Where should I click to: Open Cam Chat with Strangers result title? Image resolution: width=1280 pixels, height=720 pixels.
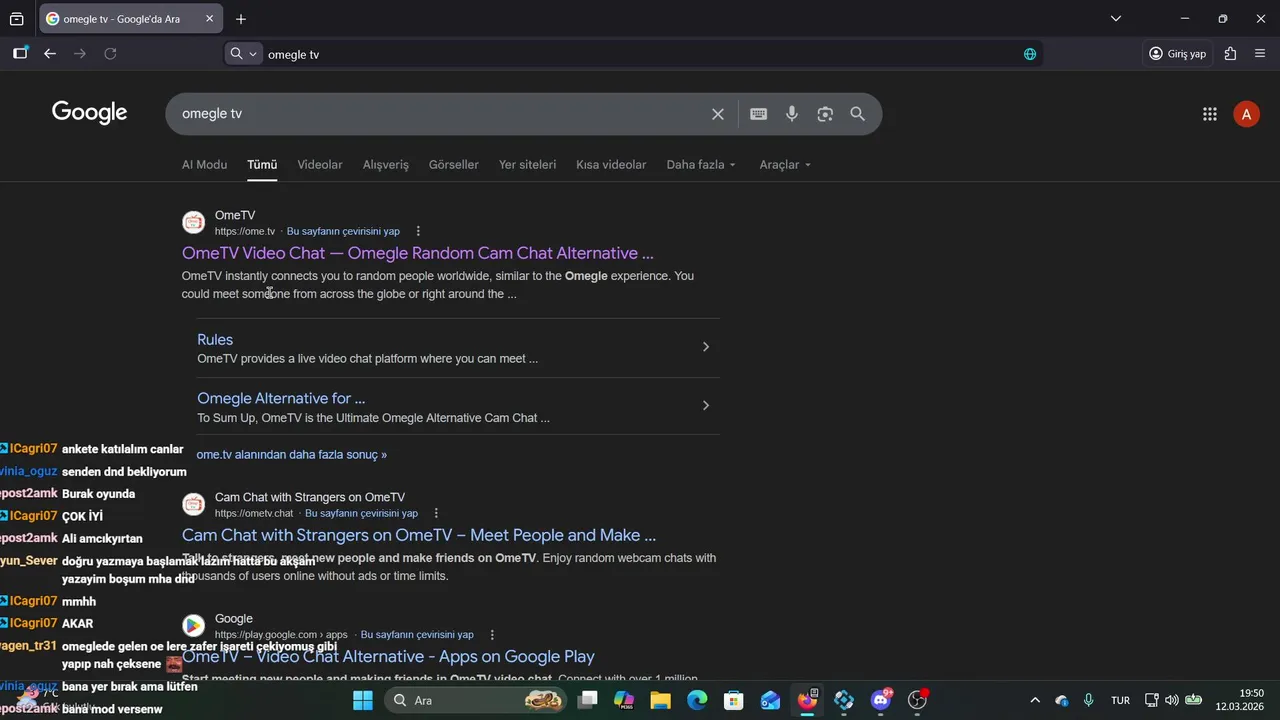point(419,535)
